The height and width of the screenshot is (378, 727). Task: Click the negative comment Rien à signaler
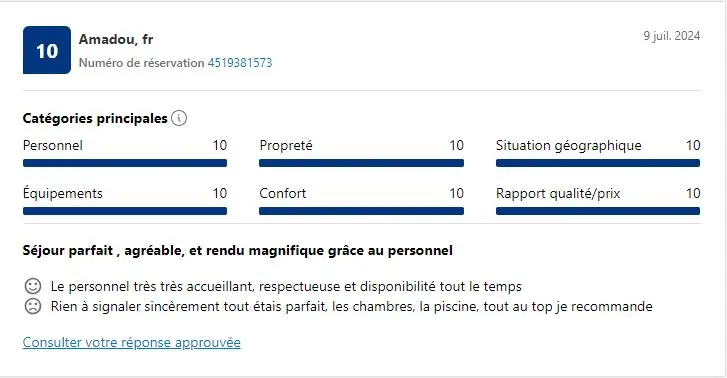coord(351,306)
